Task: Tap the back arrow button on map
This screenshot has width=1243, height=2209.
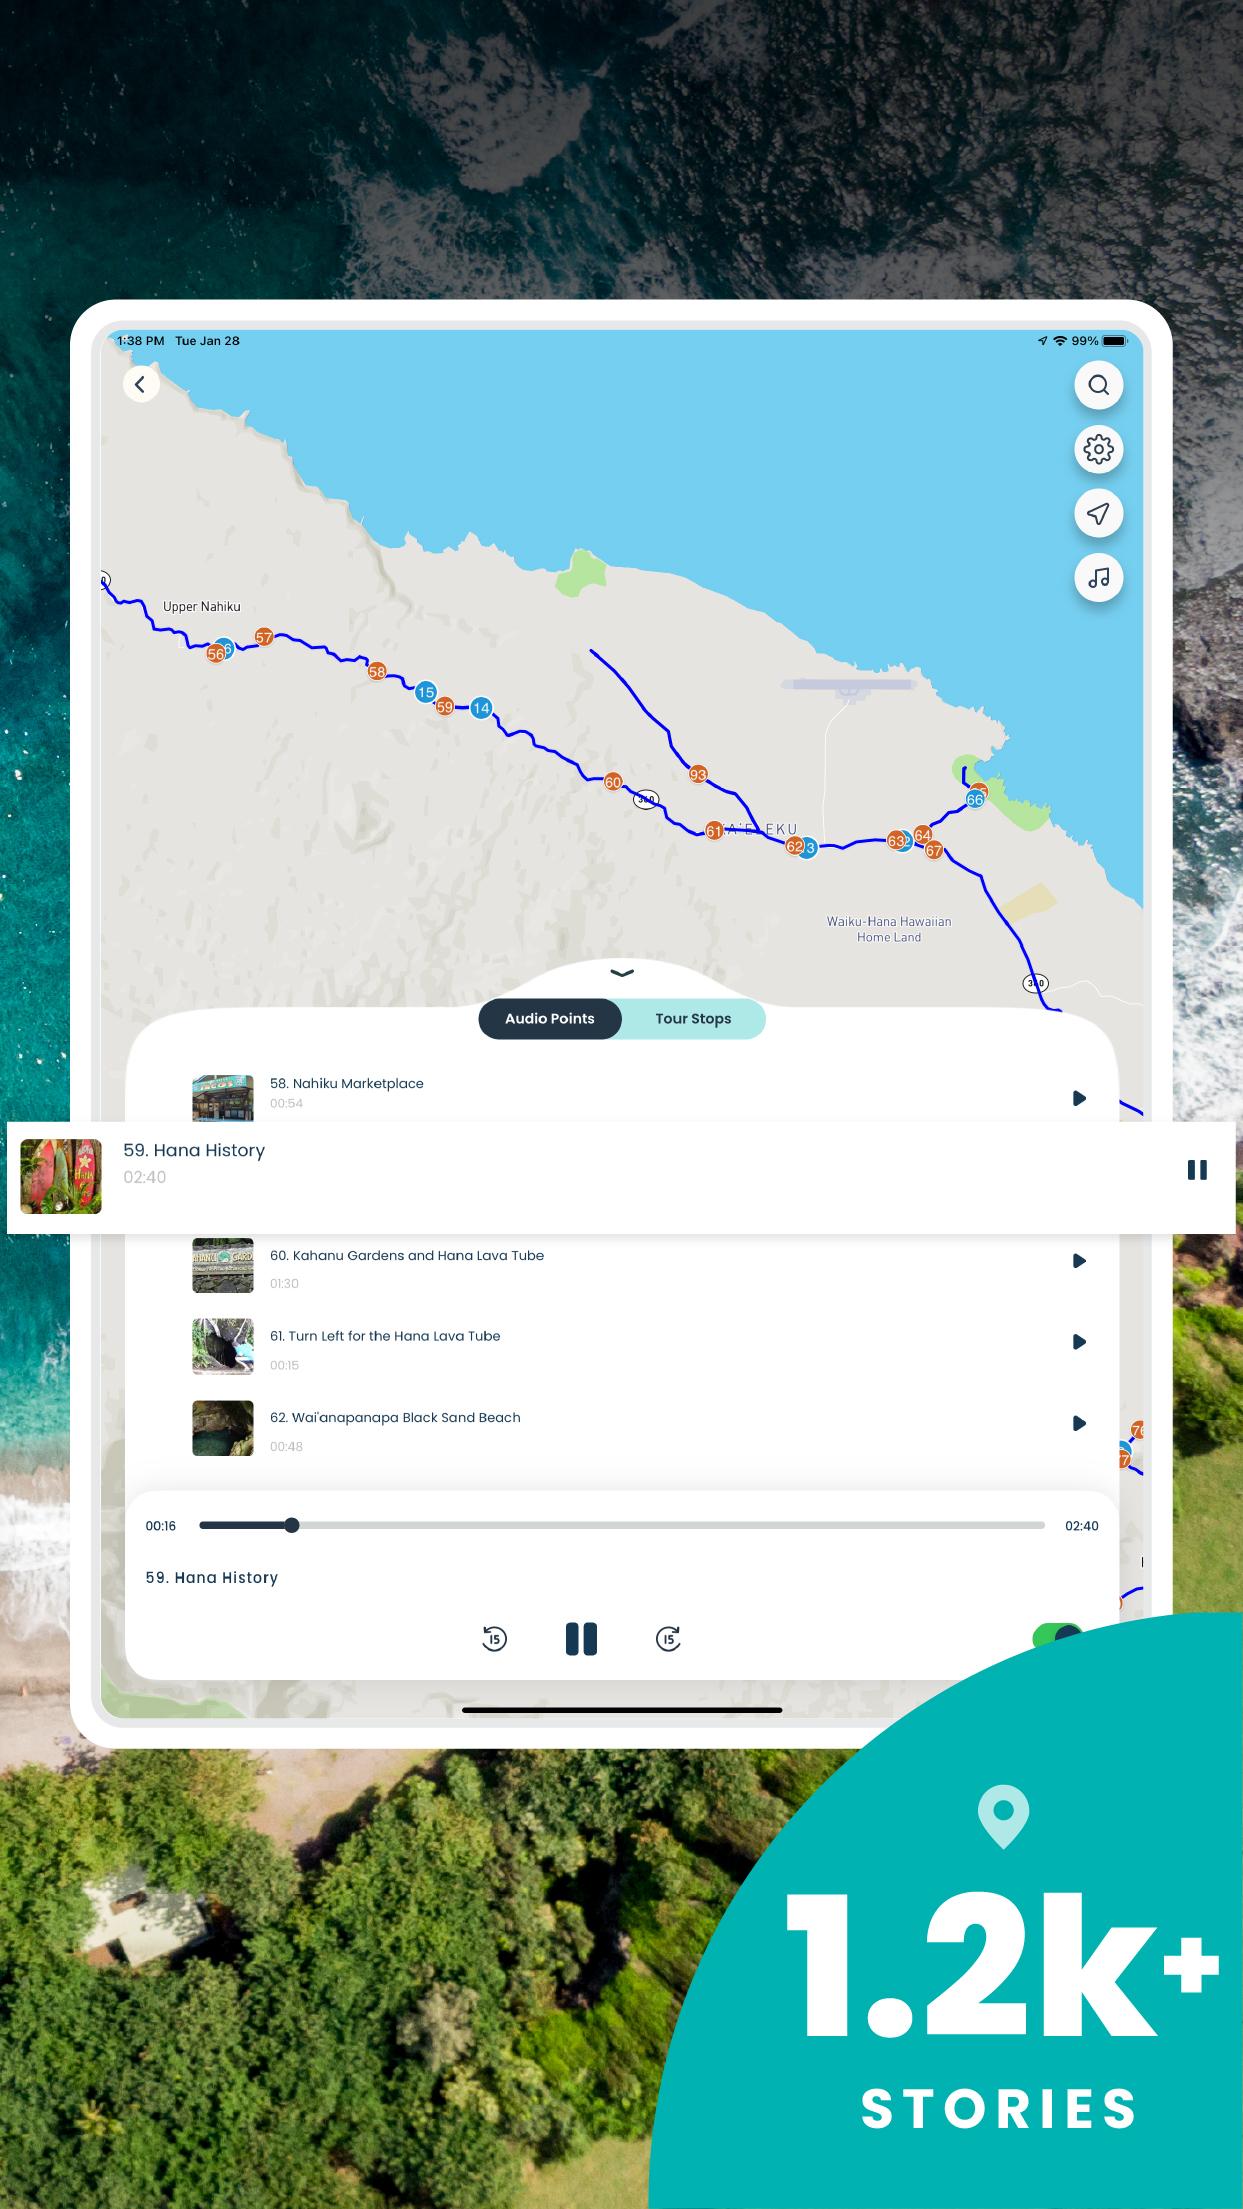Action: point(141,384)
